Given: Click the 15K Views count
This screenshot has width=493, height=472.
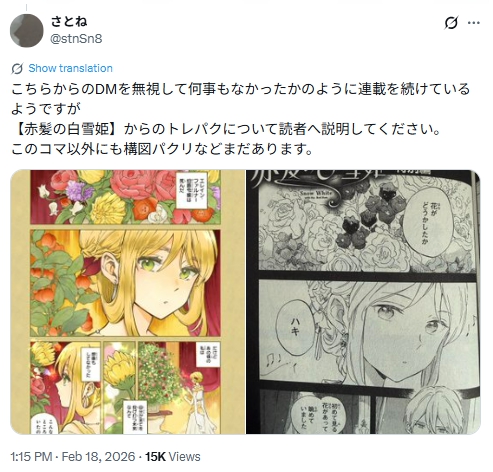Looking at the screenshot, I should (x=173, y=456).
